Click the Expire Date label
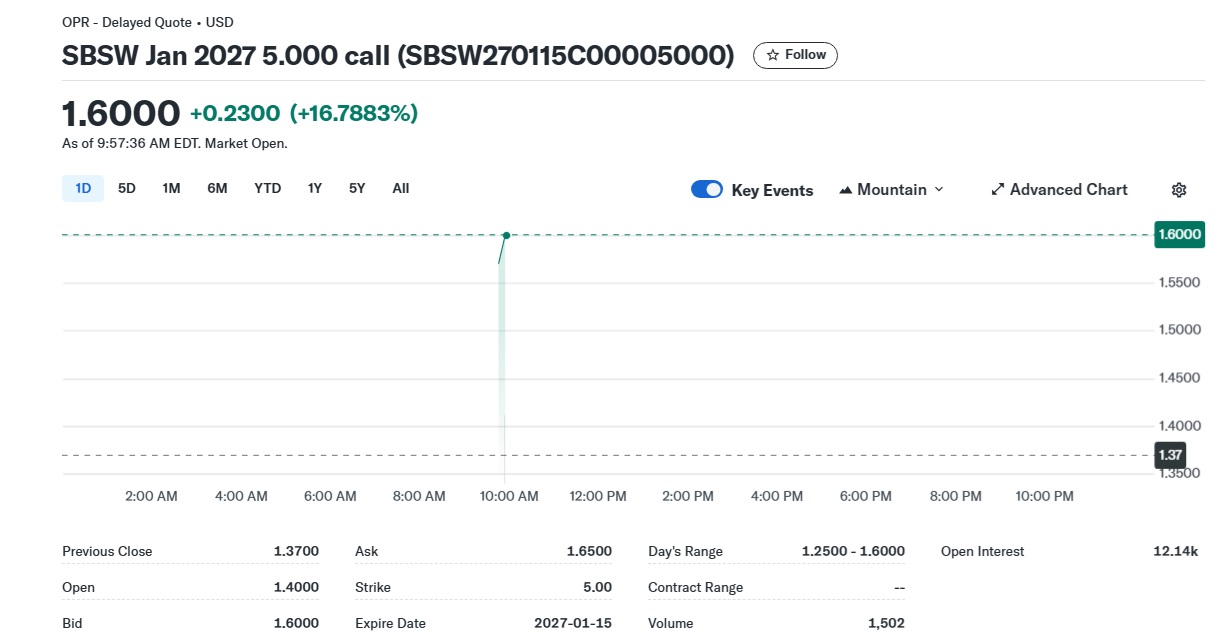This screenshot has width=1224, height=639. (390, 623)
